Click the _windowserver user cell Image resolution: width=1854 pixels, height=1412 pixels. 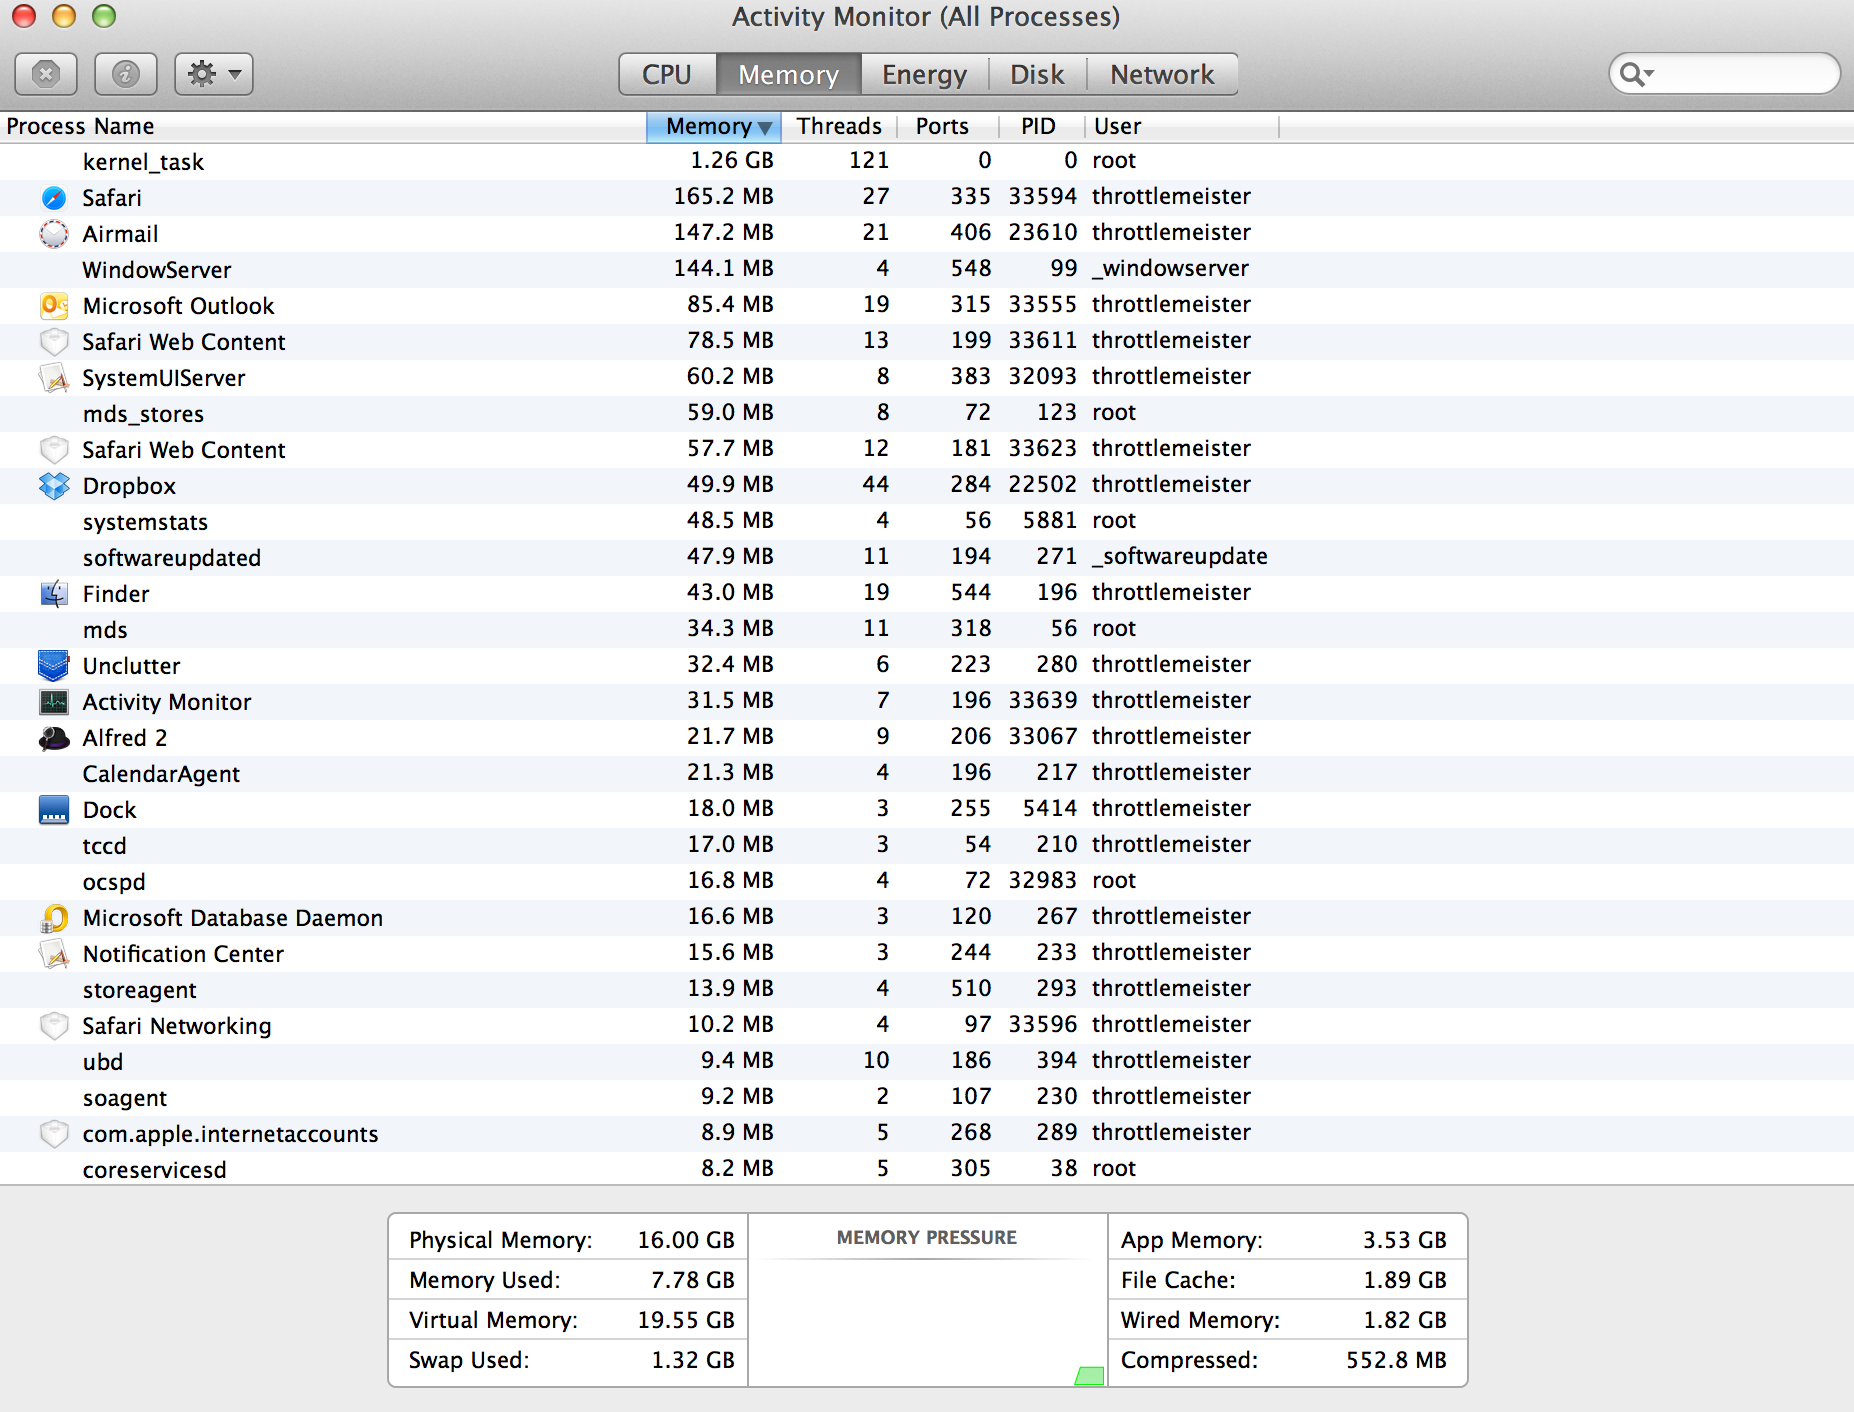click(x=1170, y=268)
